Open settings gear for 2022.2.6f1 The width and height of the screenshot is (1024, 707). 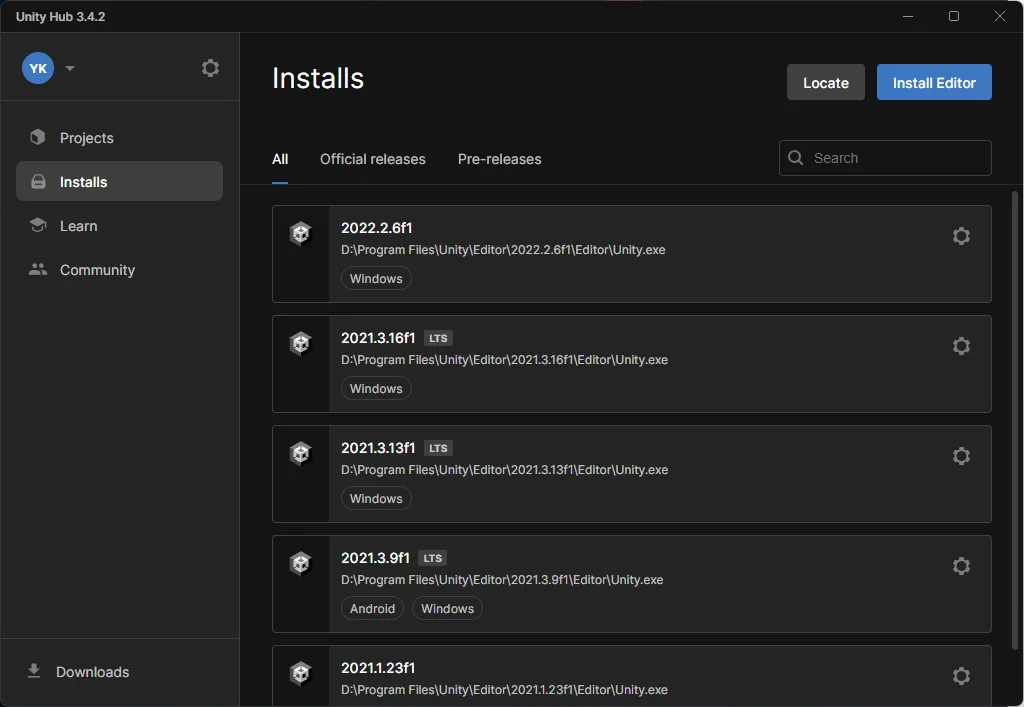(961, 236)
